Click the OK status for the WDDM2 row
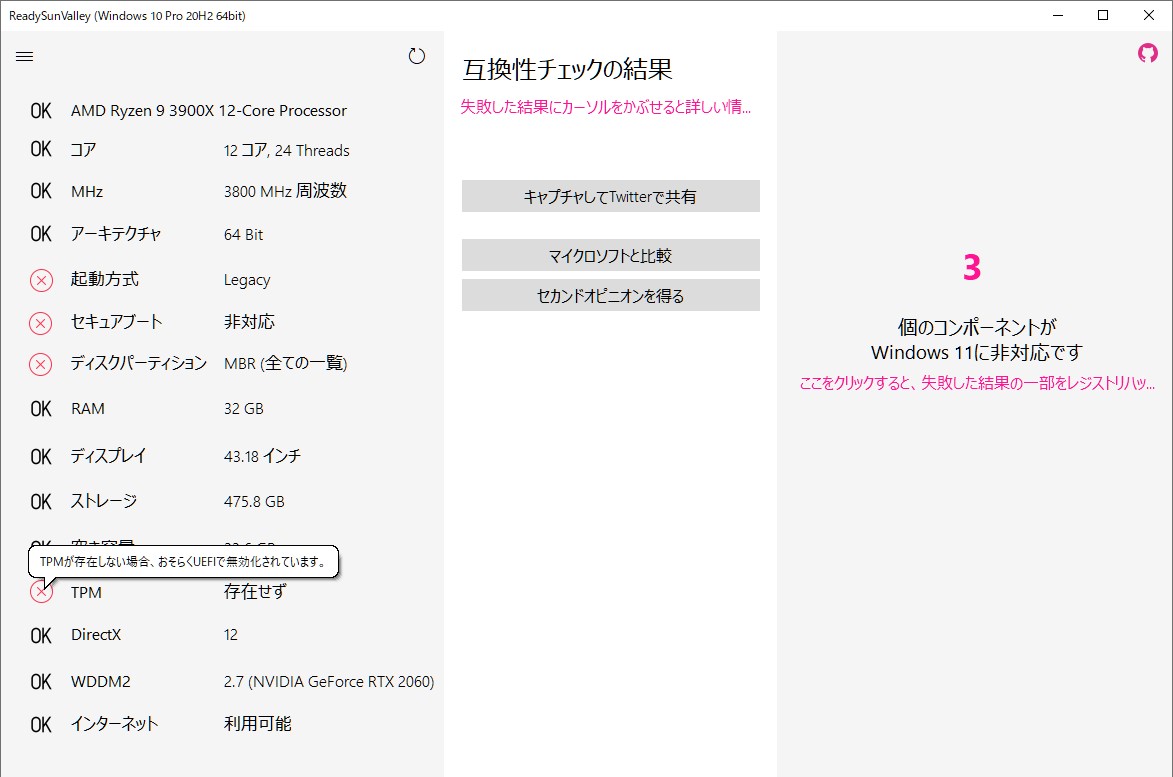Screen dimensions: 1173x777 41,680
